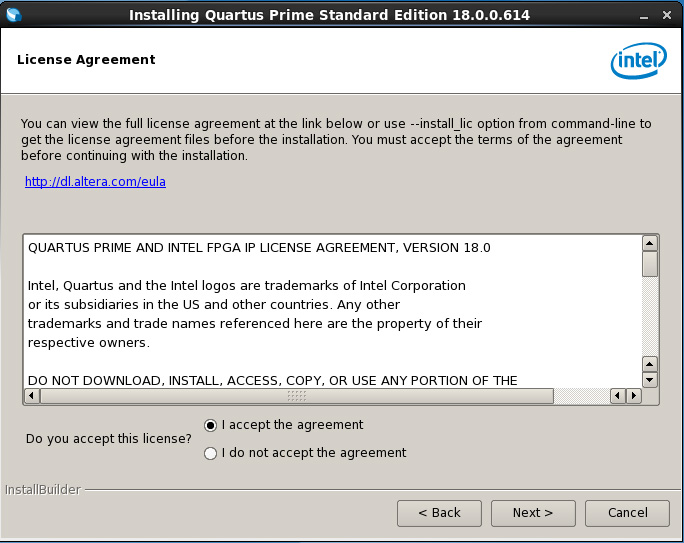Cancel the Quartus Prime installation
This screenshot has width=684, height=543.
click(x=627, y=513)
